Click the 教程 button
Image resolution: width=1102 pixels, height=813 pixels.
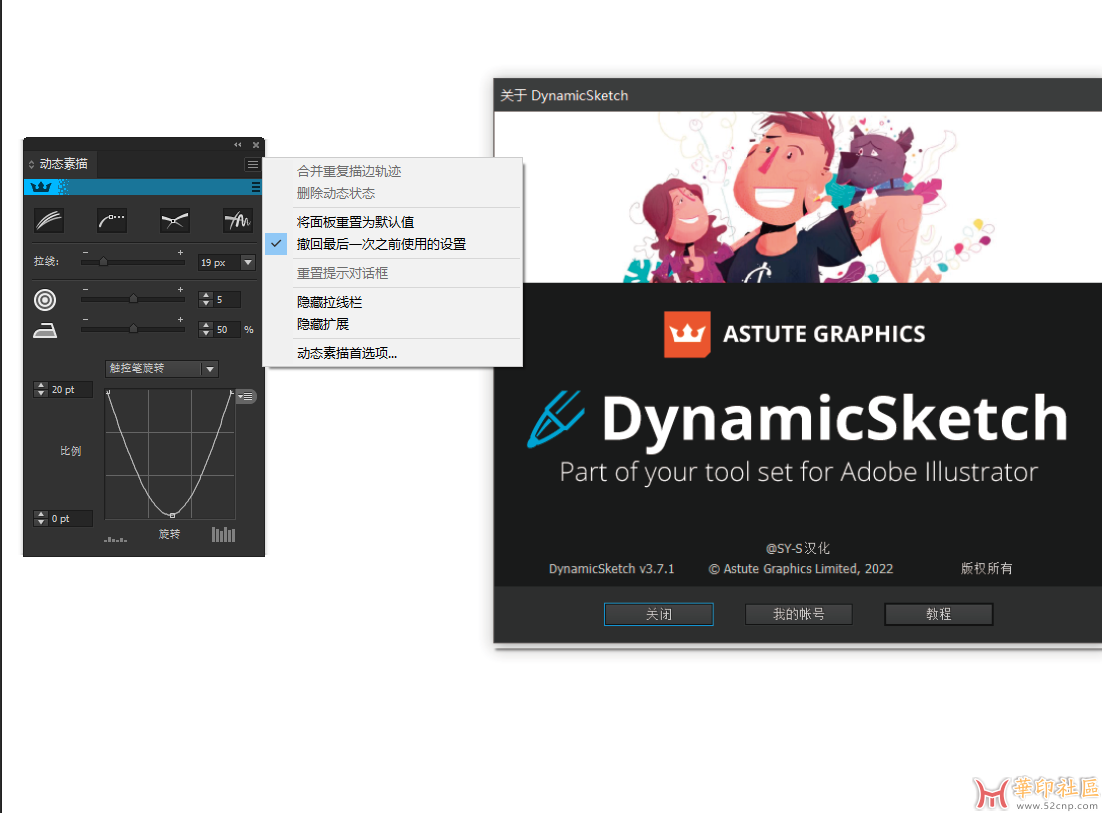(938, 614)
